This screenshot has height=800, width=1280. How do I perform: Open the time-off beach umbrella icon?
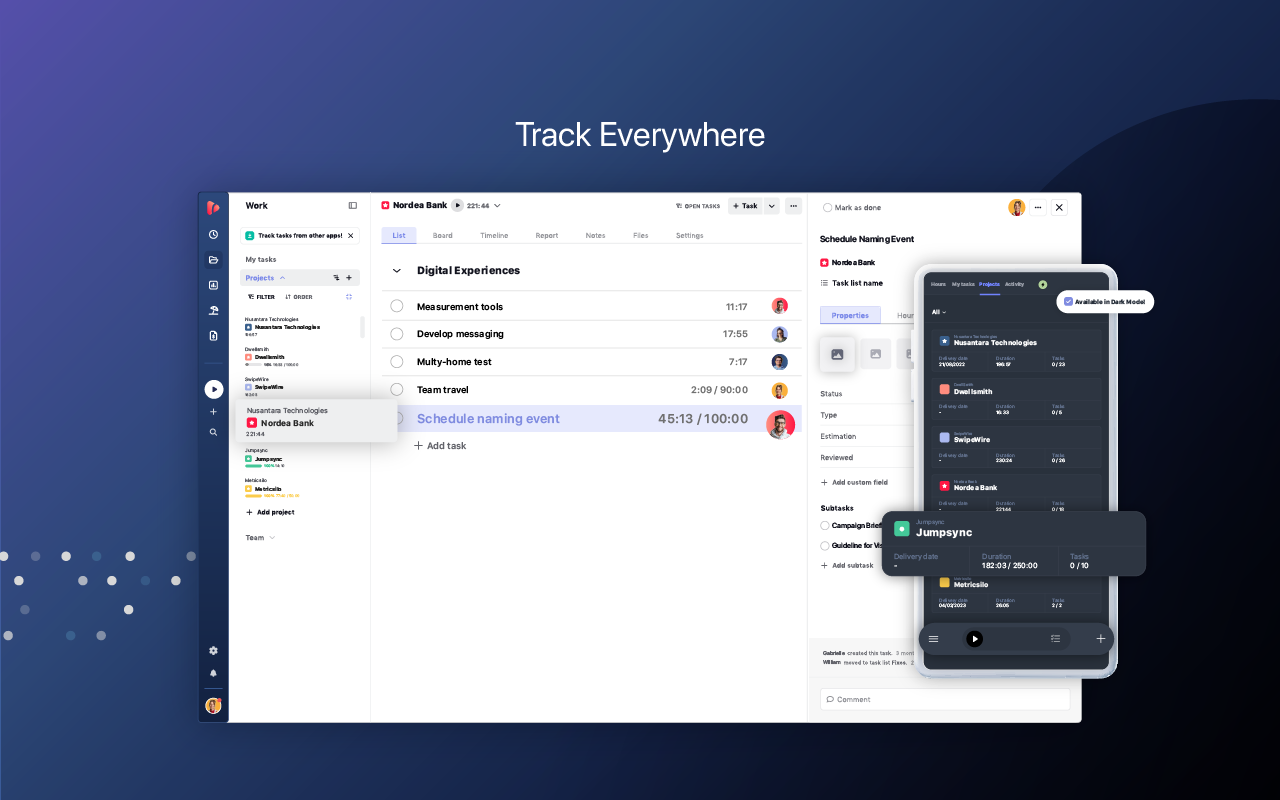click(213, 310)
